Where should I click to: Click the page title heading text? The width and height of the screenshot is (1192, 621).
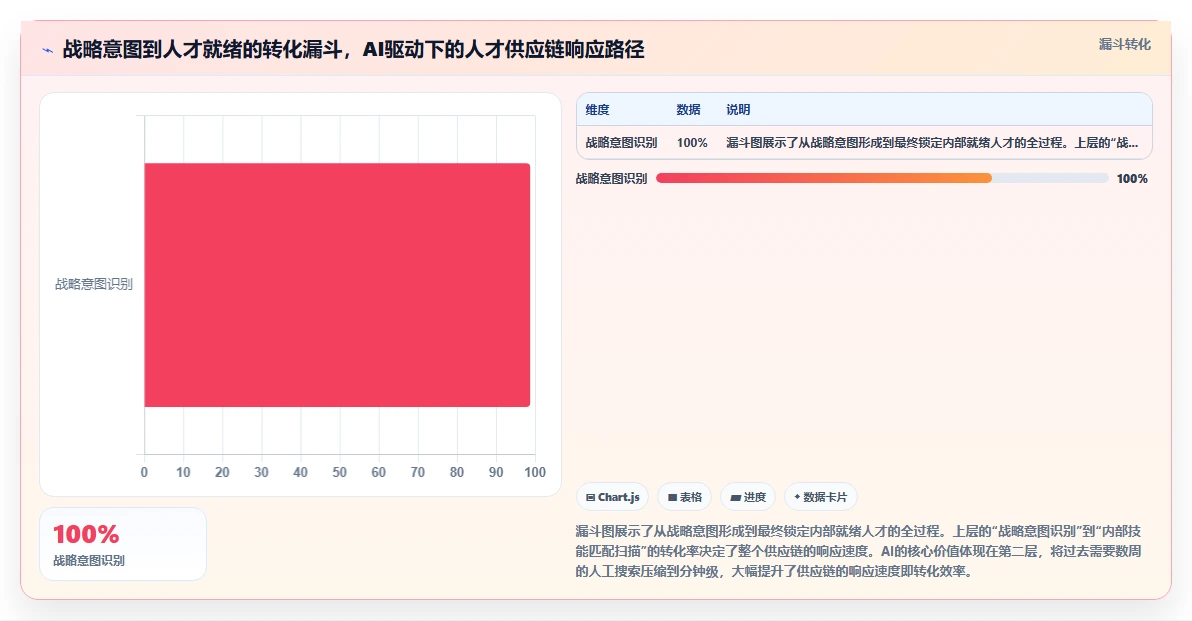[353, 49]
